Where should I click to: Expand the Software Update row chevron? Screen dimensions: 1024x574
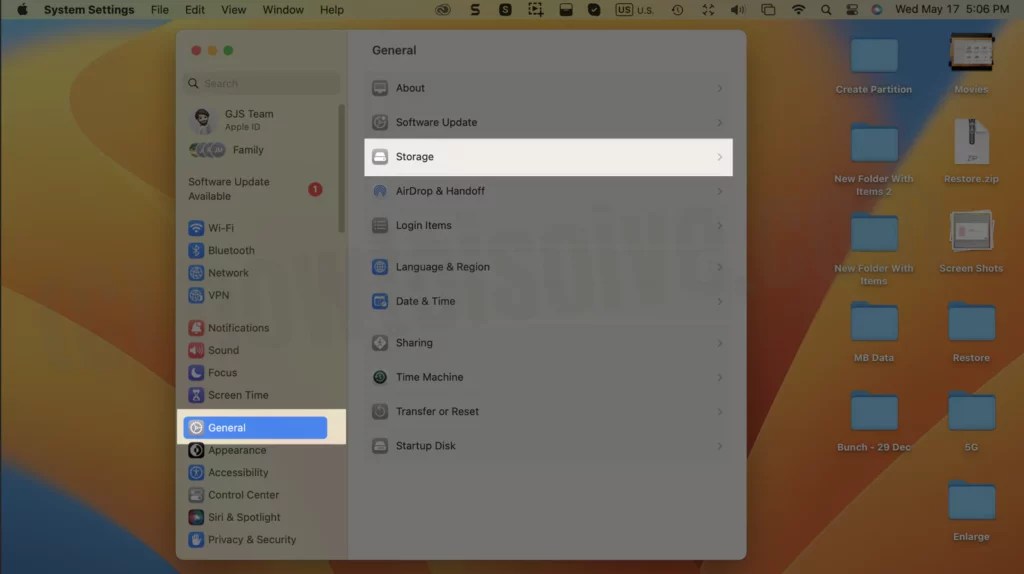click(x=720, y=123)
